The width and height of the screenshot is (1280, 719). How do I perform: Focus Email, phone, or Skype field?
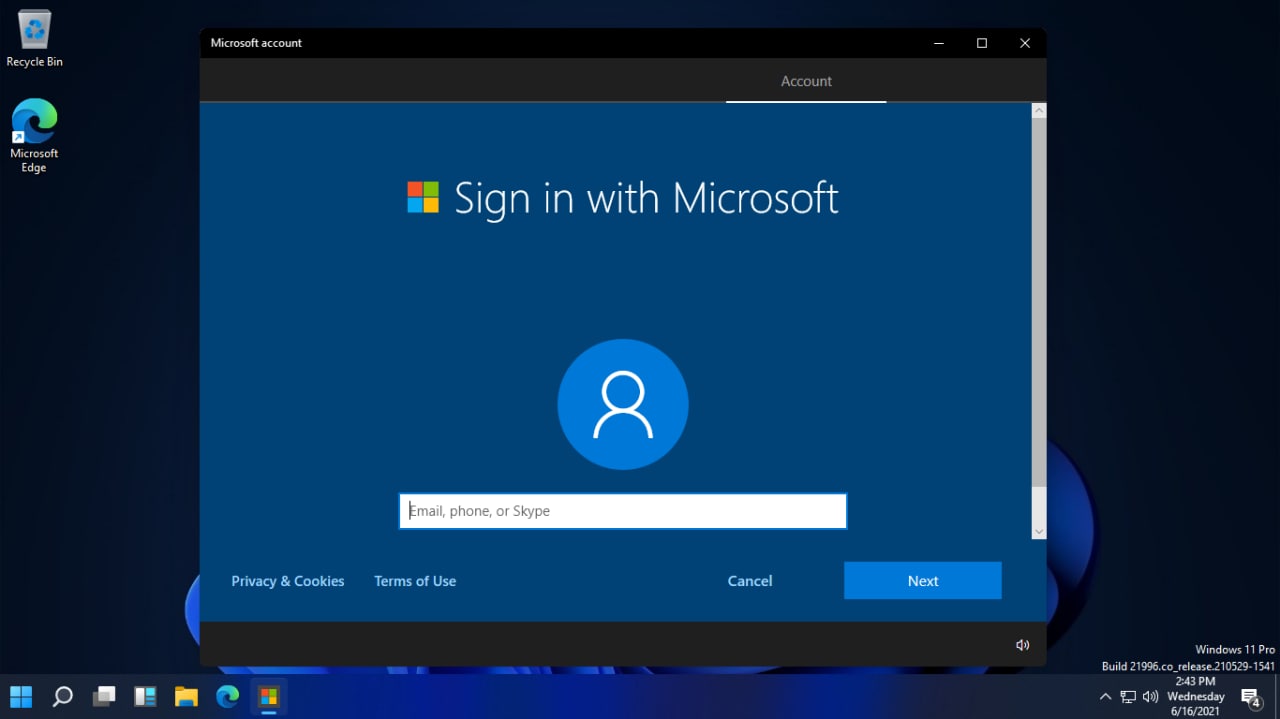[623, 511]
